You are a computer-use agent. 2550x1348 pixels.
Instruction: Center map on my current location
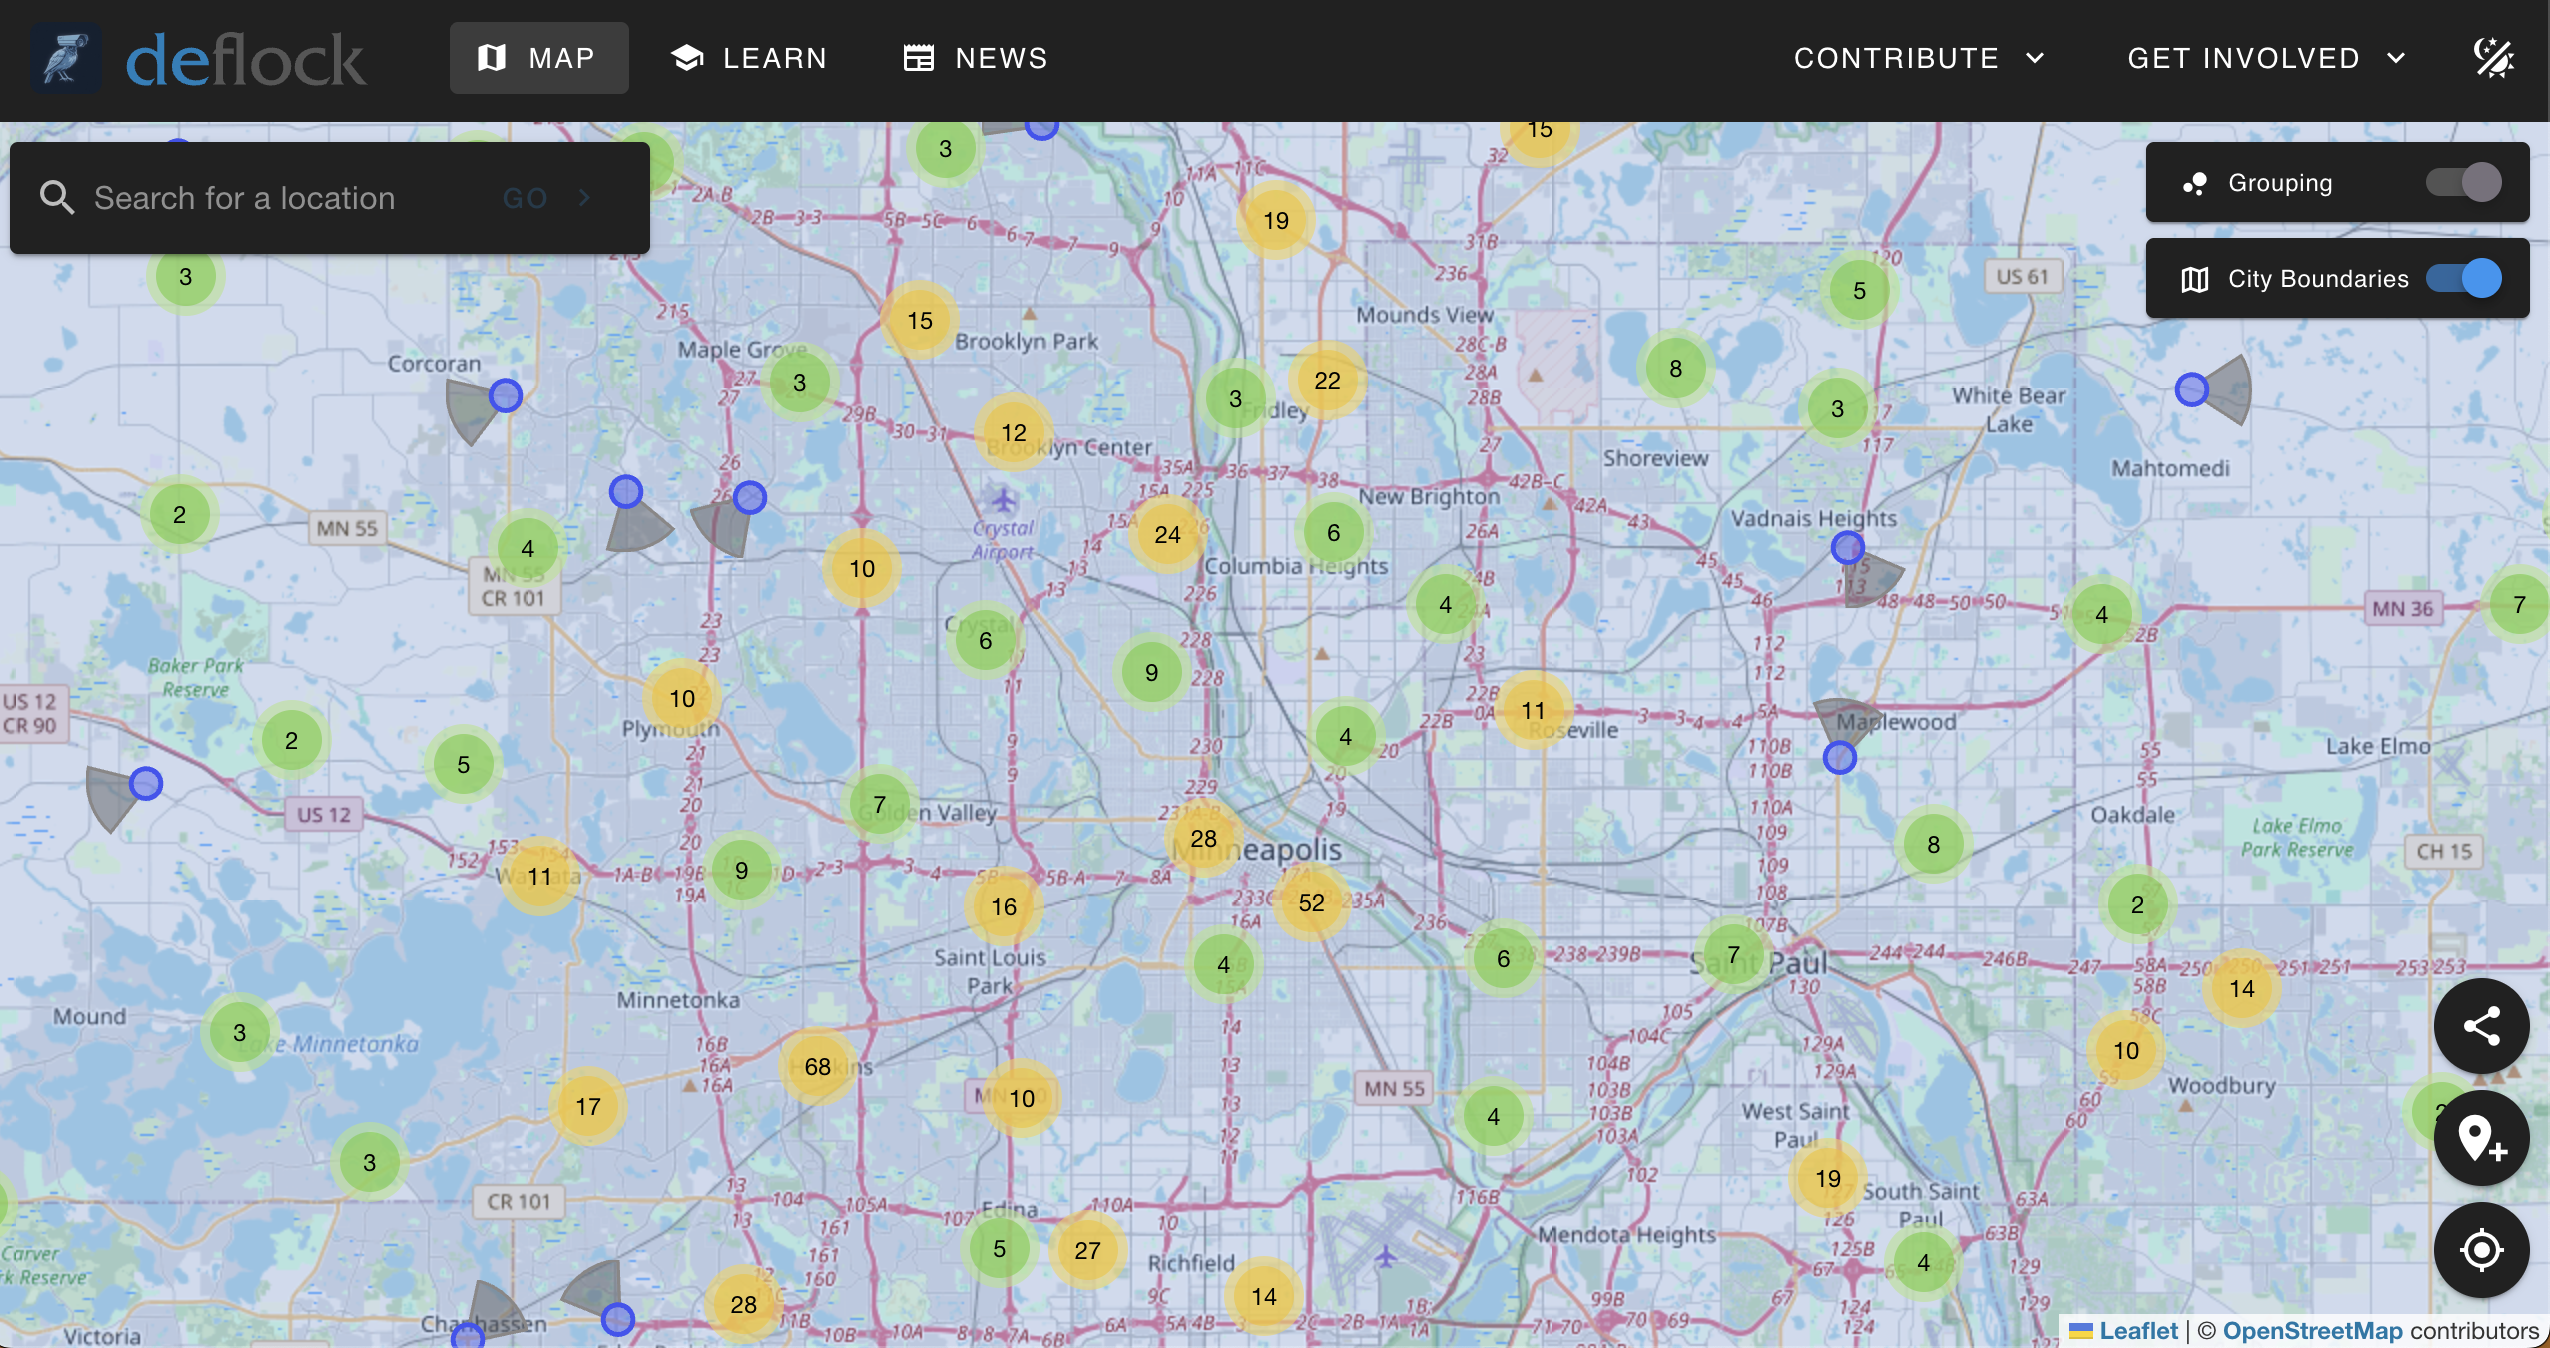(x=2481, y=1250)
